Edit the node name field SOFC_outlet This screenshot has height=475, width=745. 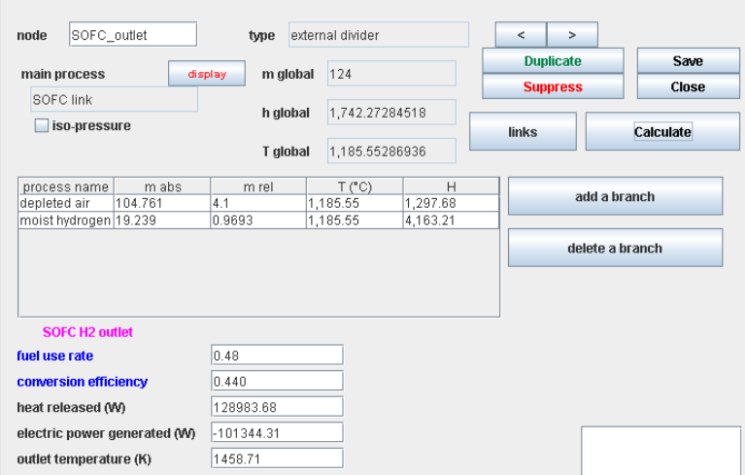(133, 35)
